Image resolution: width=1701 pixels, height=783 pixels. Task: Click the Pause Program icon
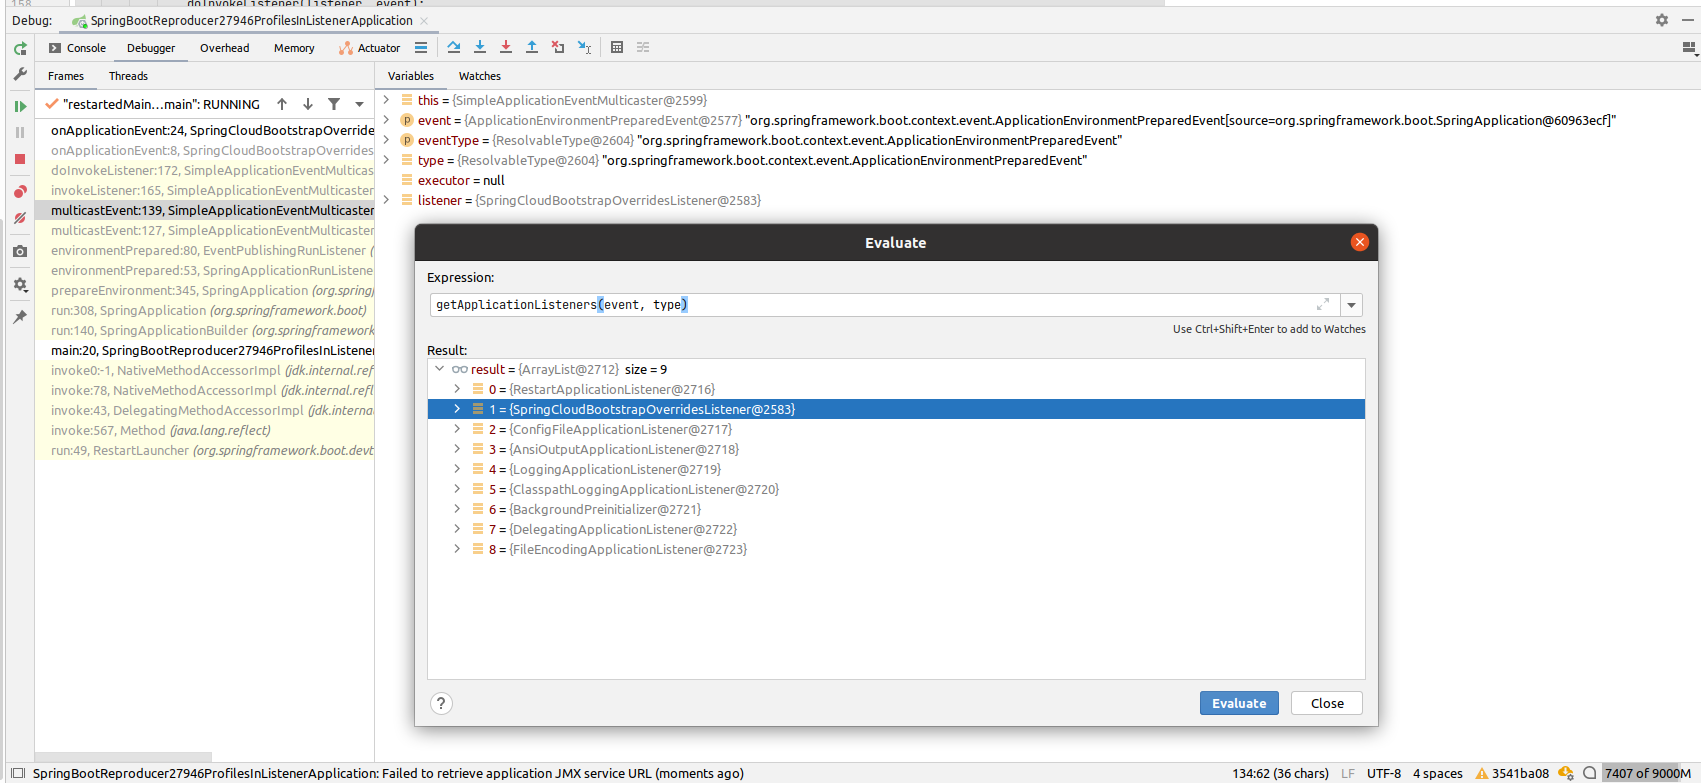pyautogui.click(x=20, y=132)
